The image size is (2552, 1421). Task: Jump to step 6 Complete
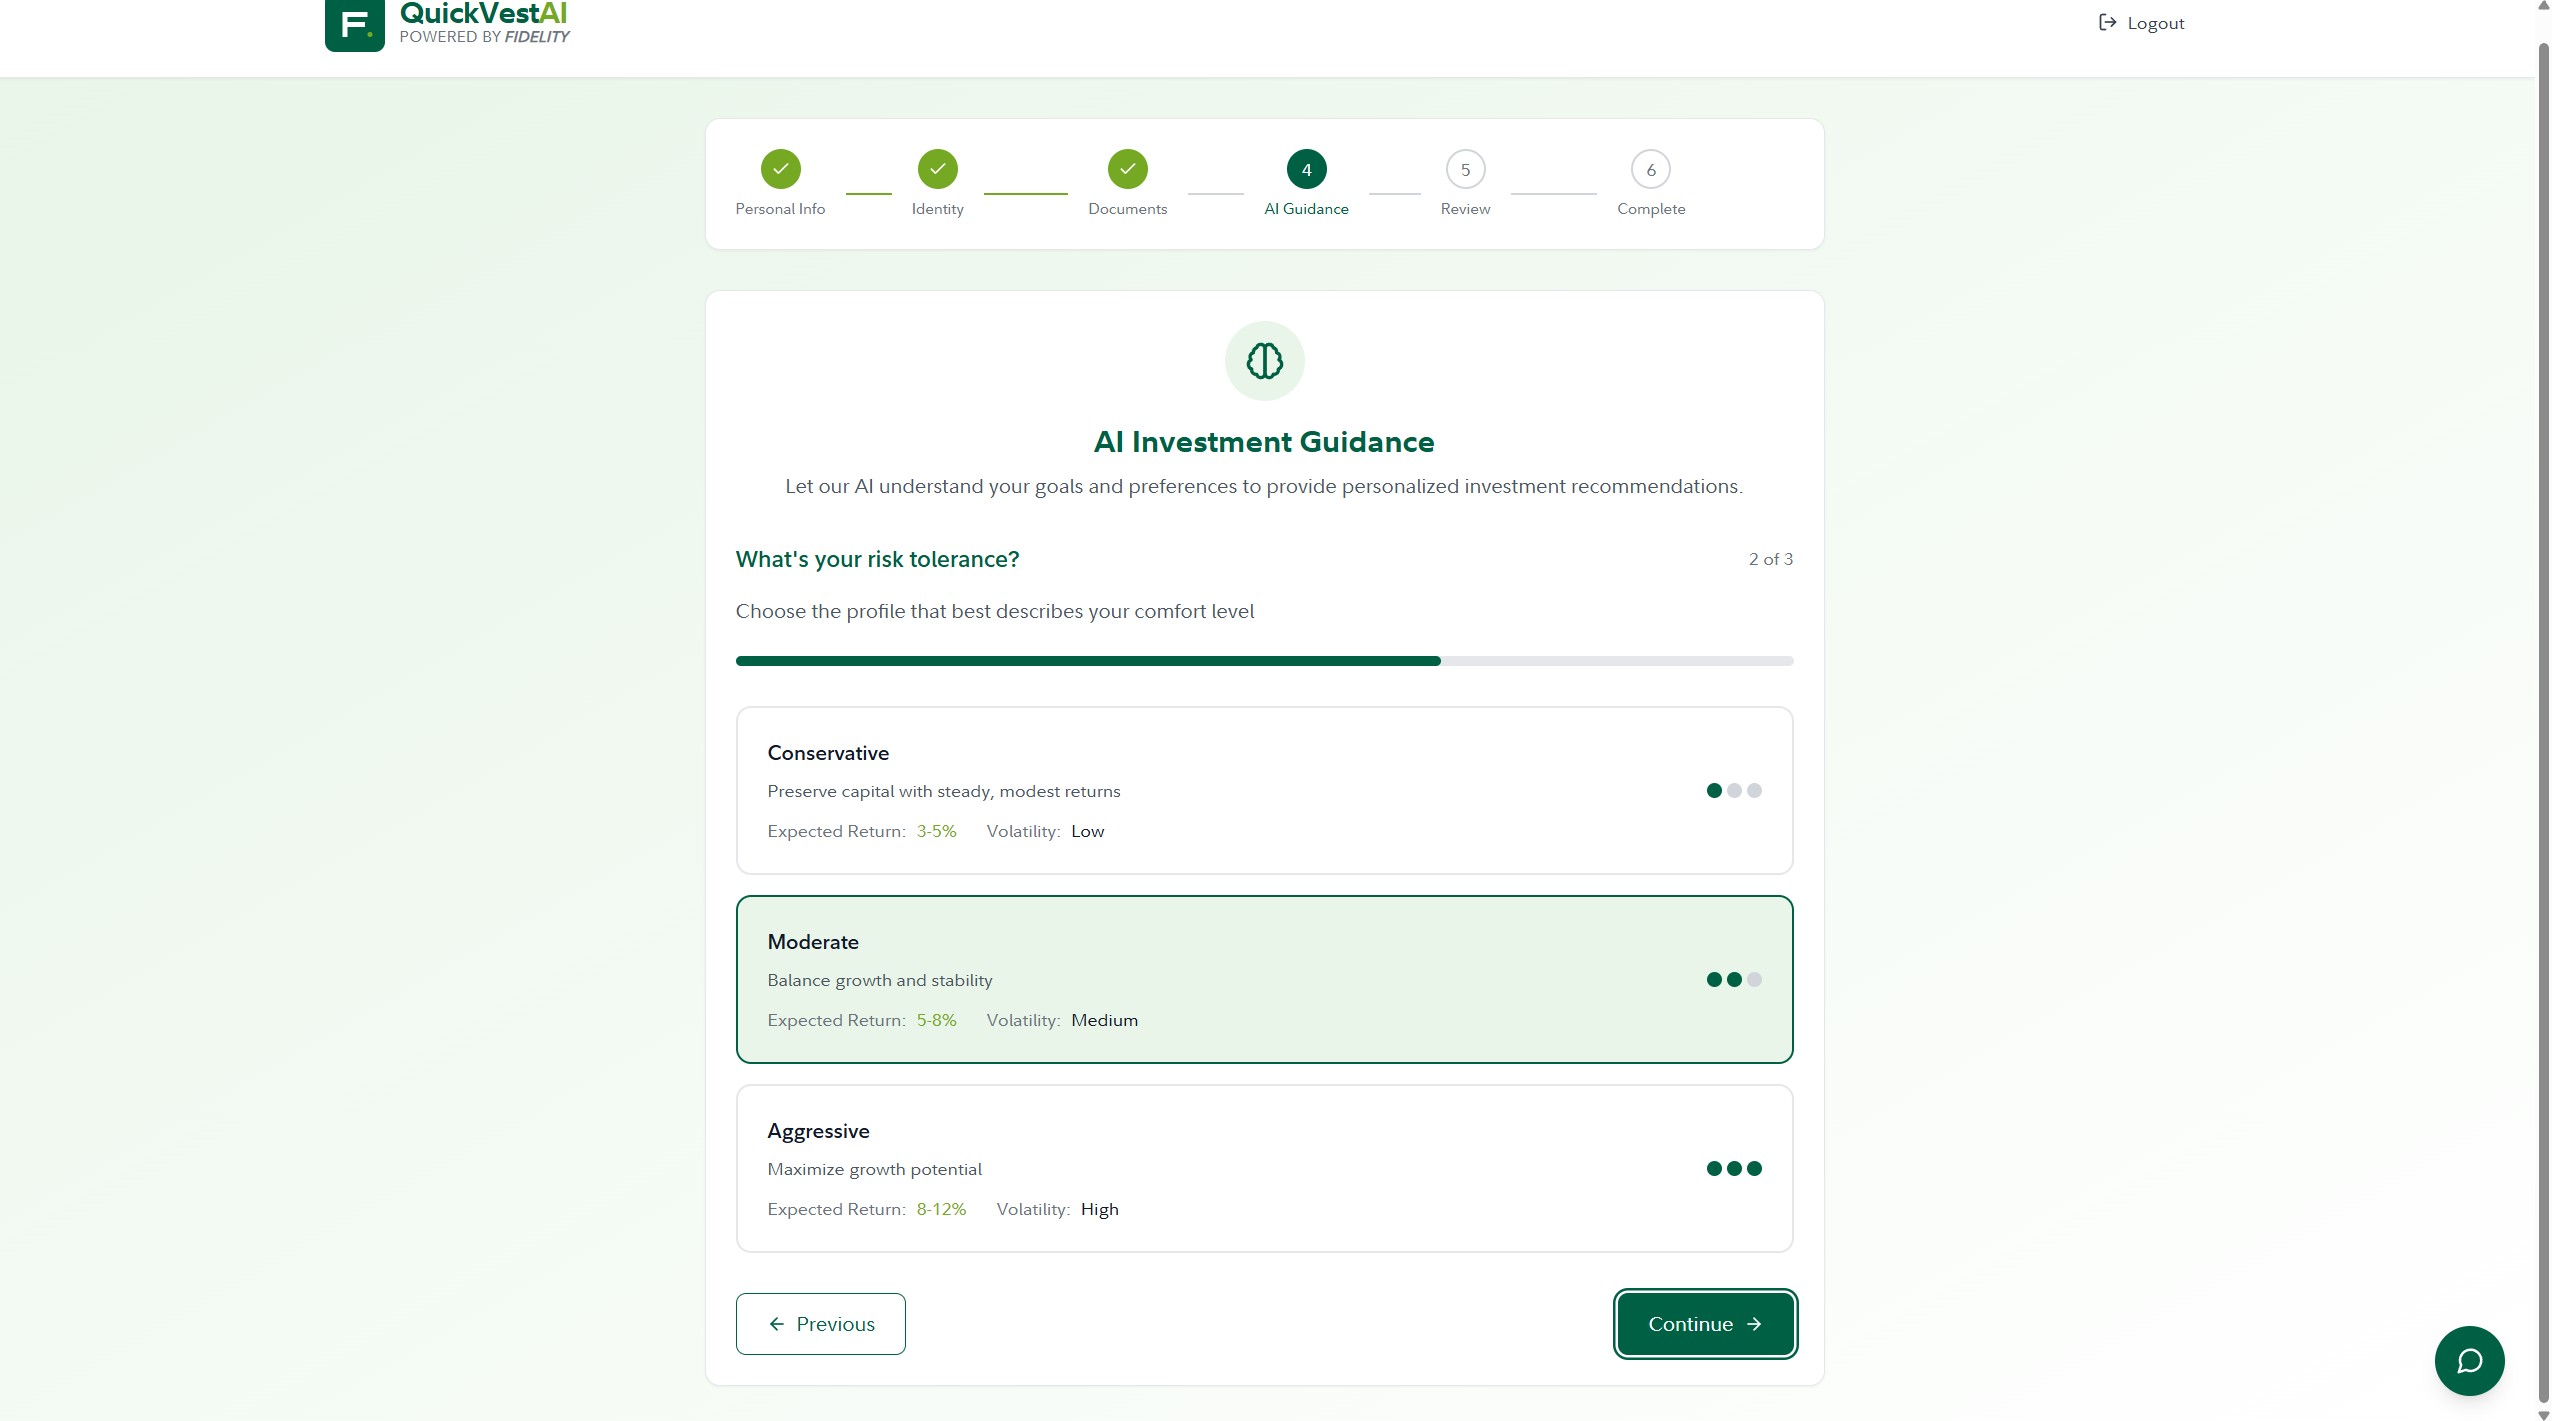click(x=1650, y=170)
